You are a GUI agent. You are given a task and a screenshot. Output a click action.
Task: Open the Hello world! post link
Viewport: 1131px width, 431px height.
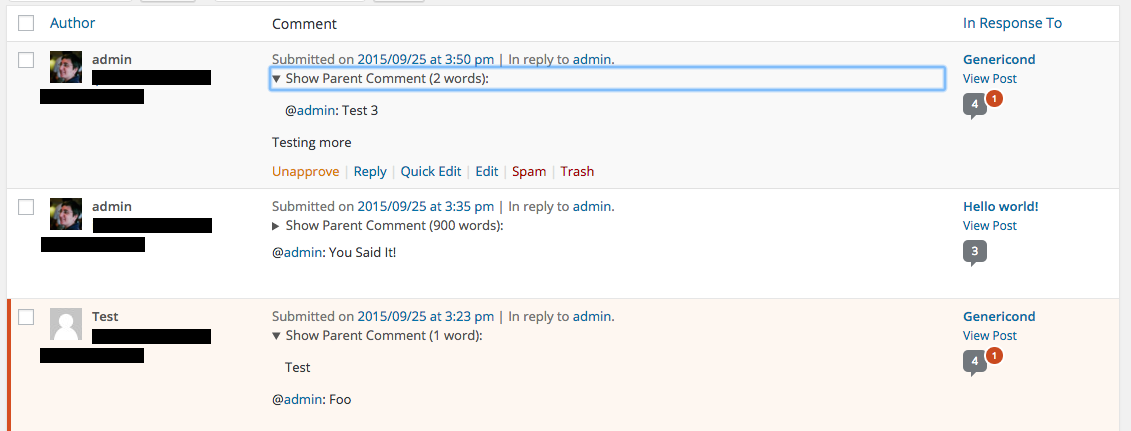tap(1000, 206)
